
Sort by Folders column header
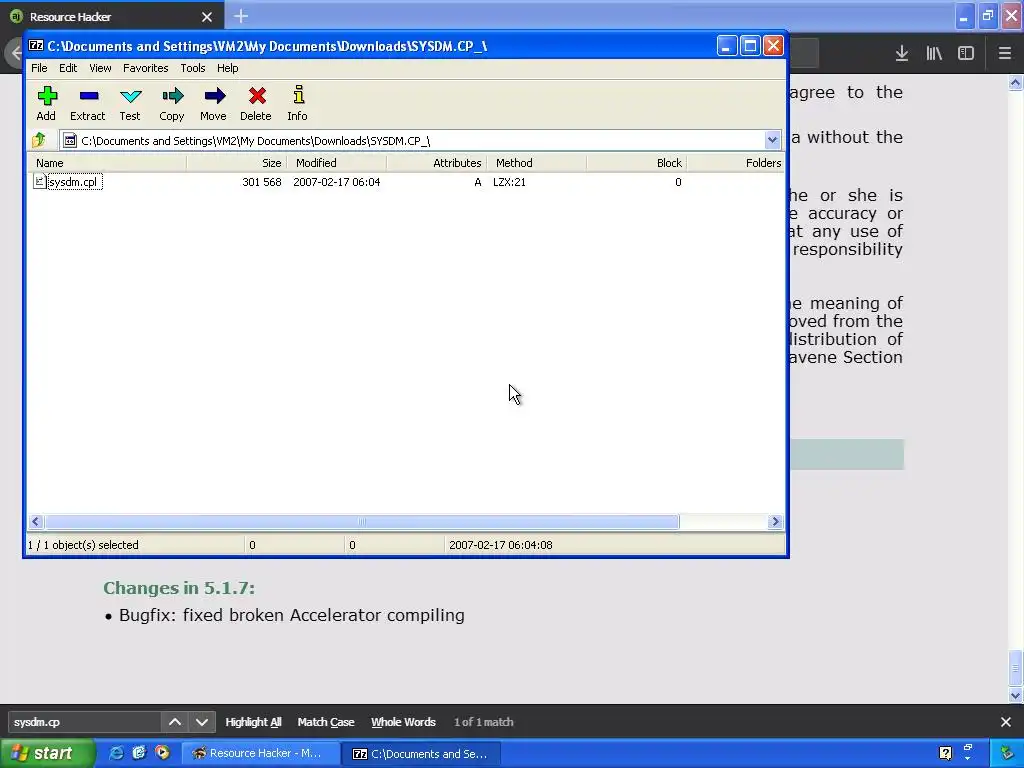[x=735, y=163]
